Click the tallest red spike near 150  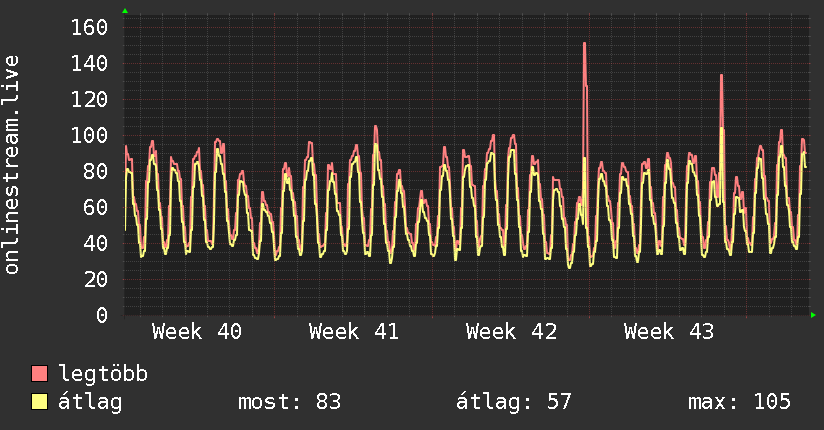[584, 45]
